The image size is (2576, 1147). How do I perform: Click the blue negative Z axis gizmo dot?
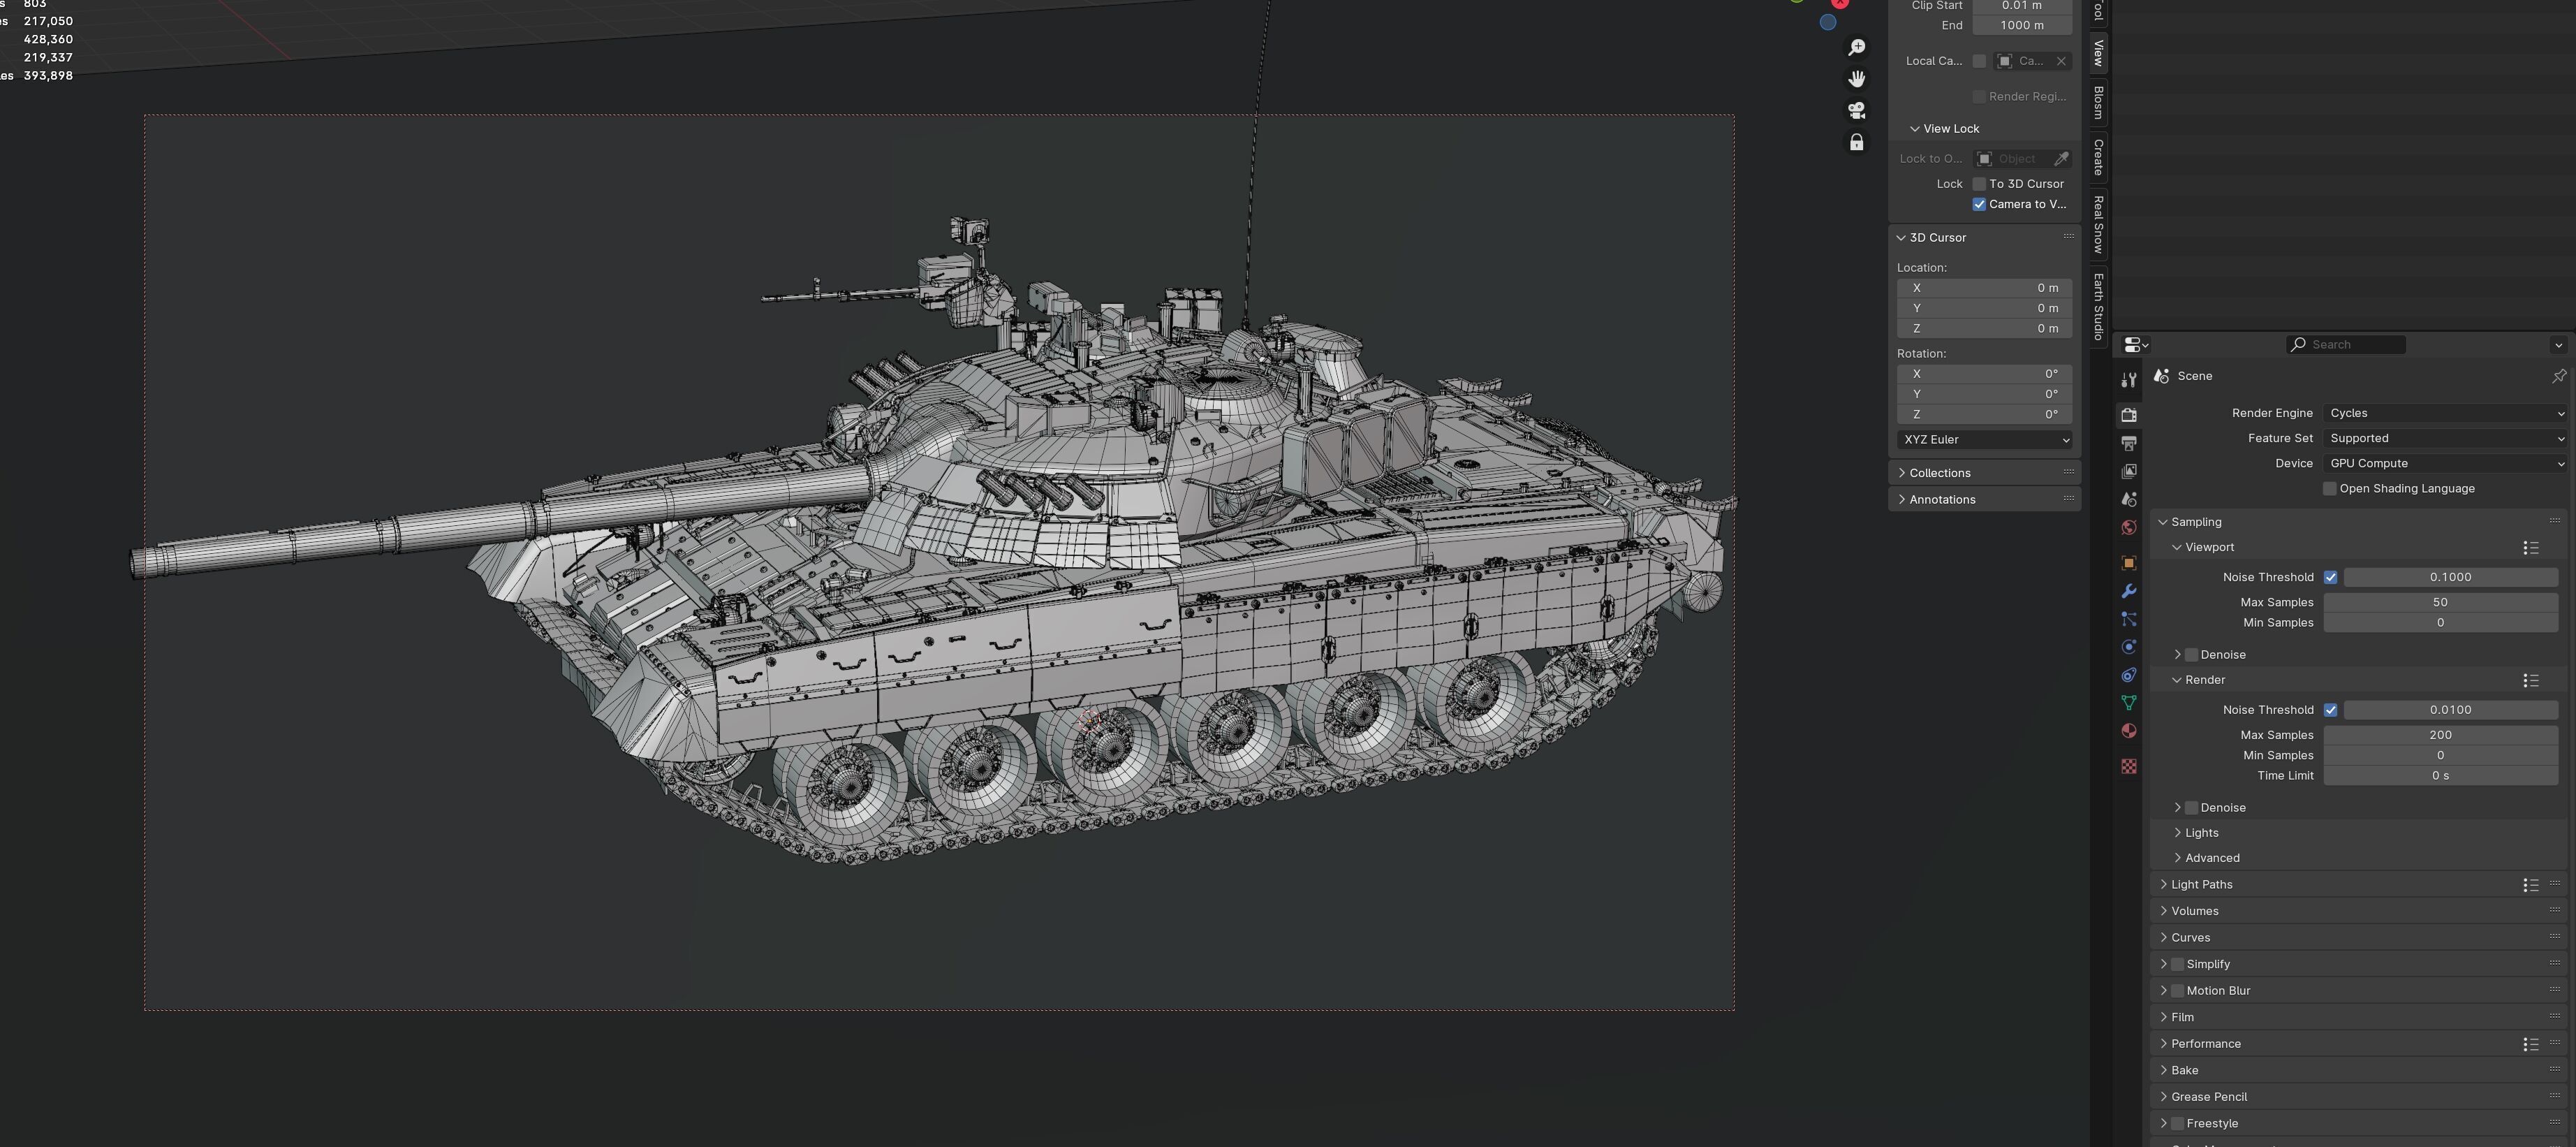tap(1828, 22)
